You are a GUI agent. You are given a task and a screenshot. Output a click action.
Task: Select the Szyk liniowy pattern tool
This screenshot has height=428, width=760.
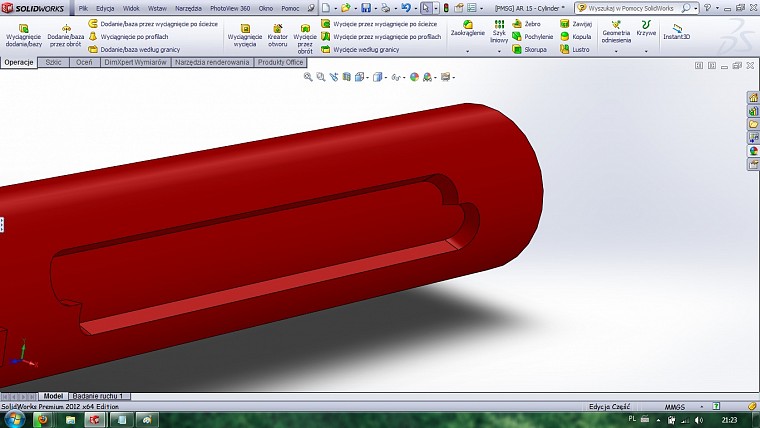pyautogui.click(x=499, y=32)
